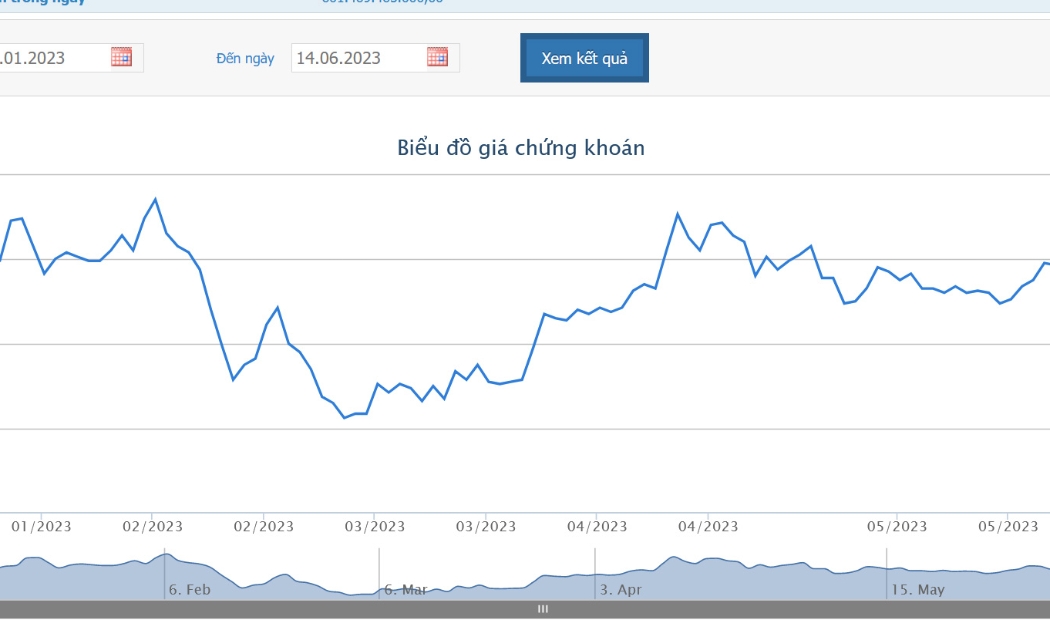Click the April peak on the price line
Image resolution: width=1050 pixels, height=630 pixels.
tap(678, 214)
